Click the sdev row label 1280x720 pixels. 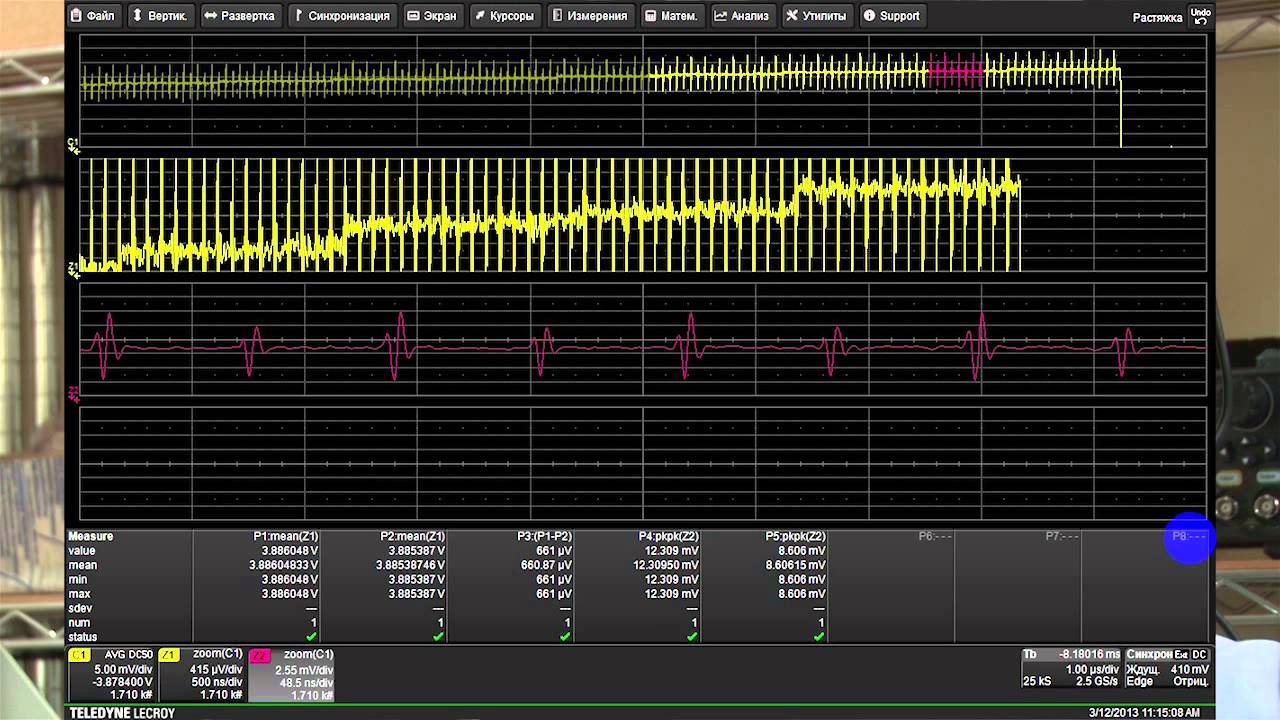[80, 608]
